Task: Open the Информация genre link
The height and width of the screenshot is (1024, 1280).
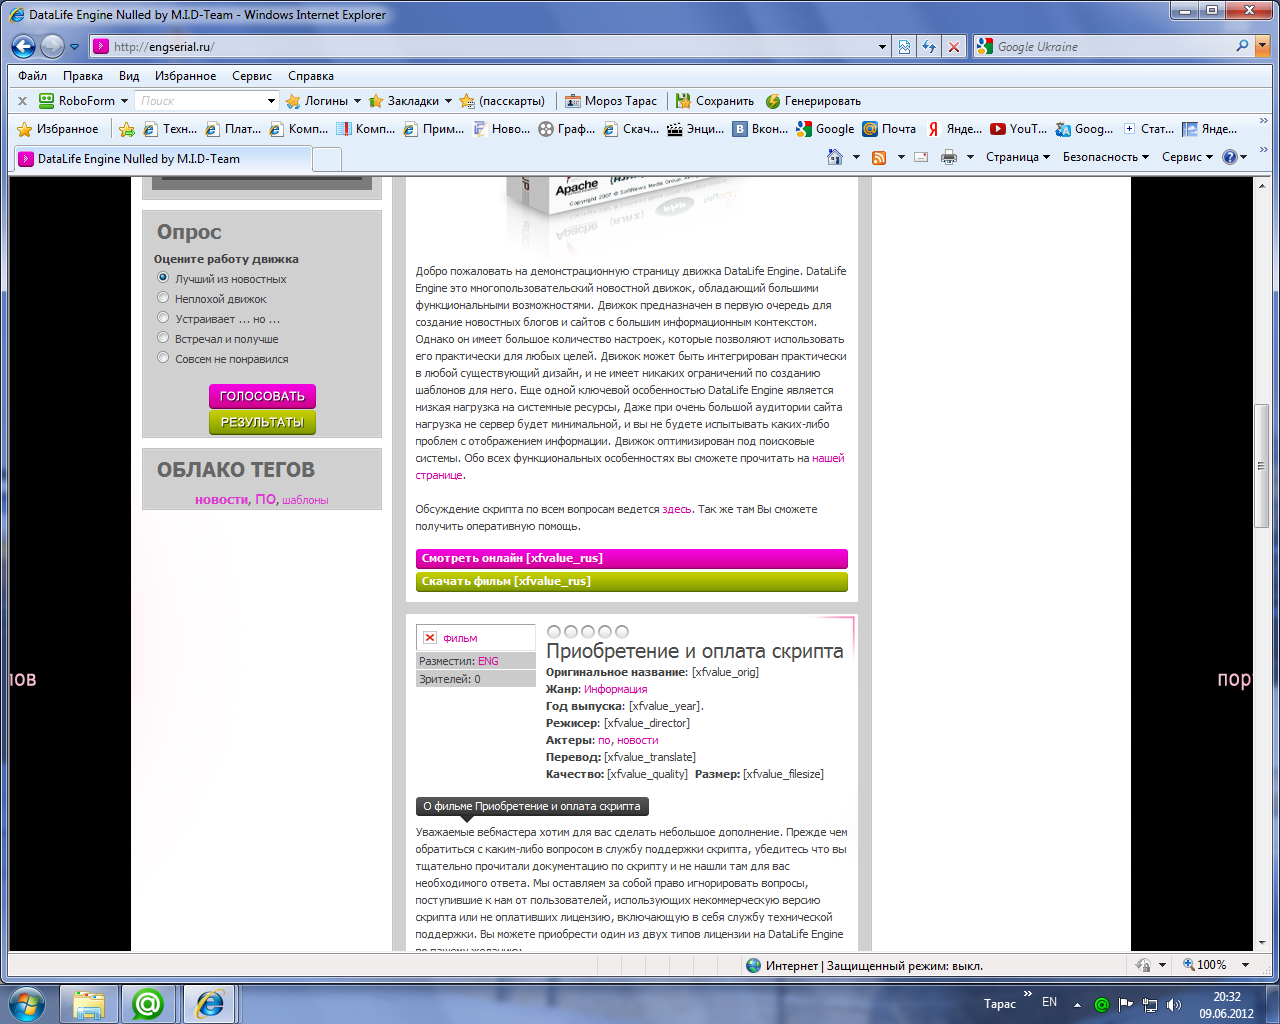Action: pos(616,689)
